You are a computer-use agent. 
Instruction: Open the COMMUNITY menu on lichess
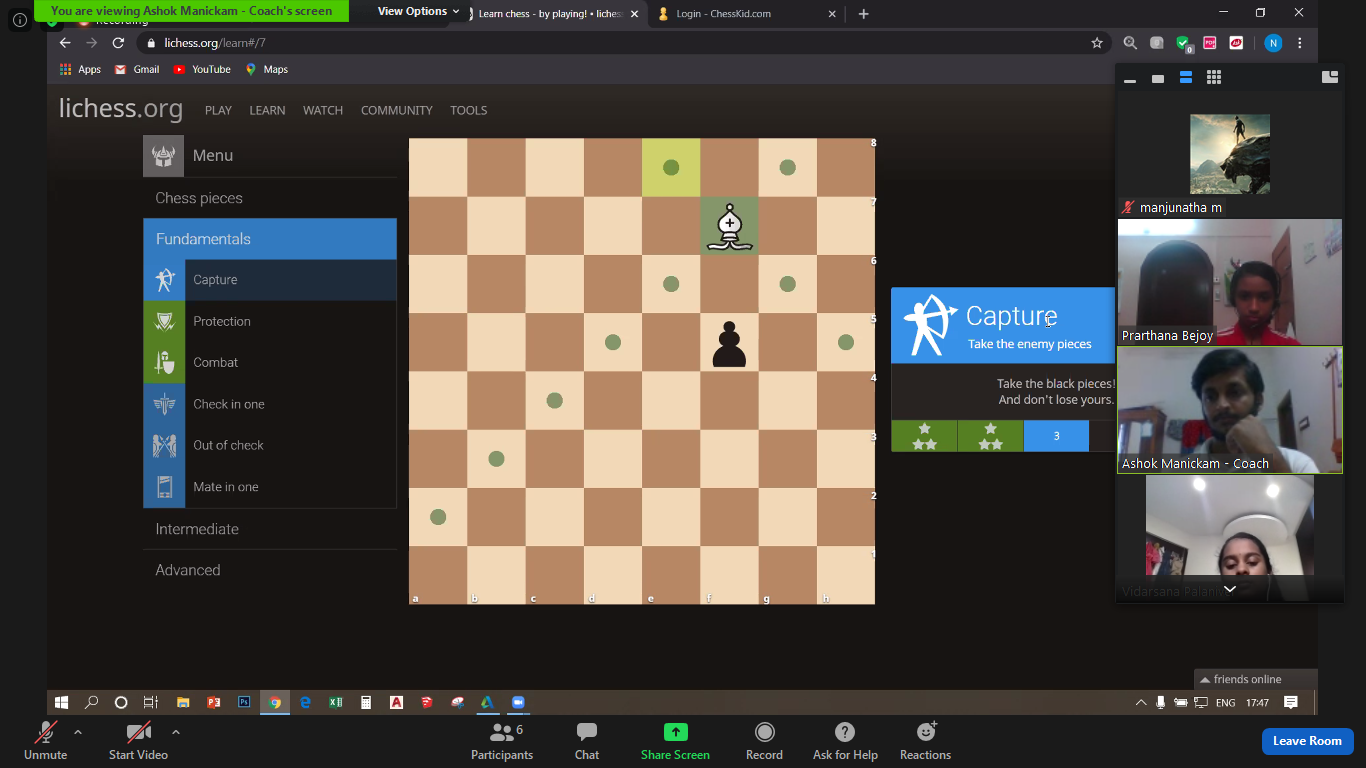pyautogui.click(x=396, y=110)
